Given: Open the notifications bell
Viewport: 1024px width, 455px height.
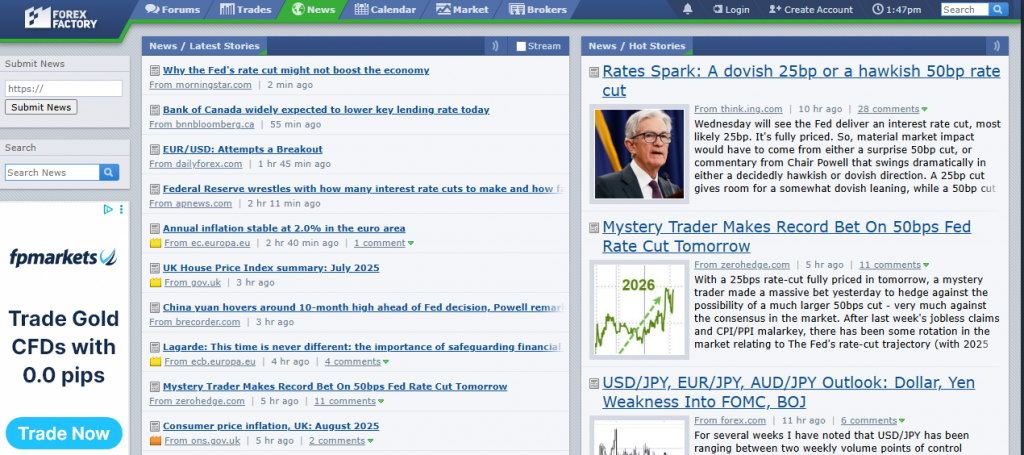Looking at the screenshot, I should click(687, 10).
